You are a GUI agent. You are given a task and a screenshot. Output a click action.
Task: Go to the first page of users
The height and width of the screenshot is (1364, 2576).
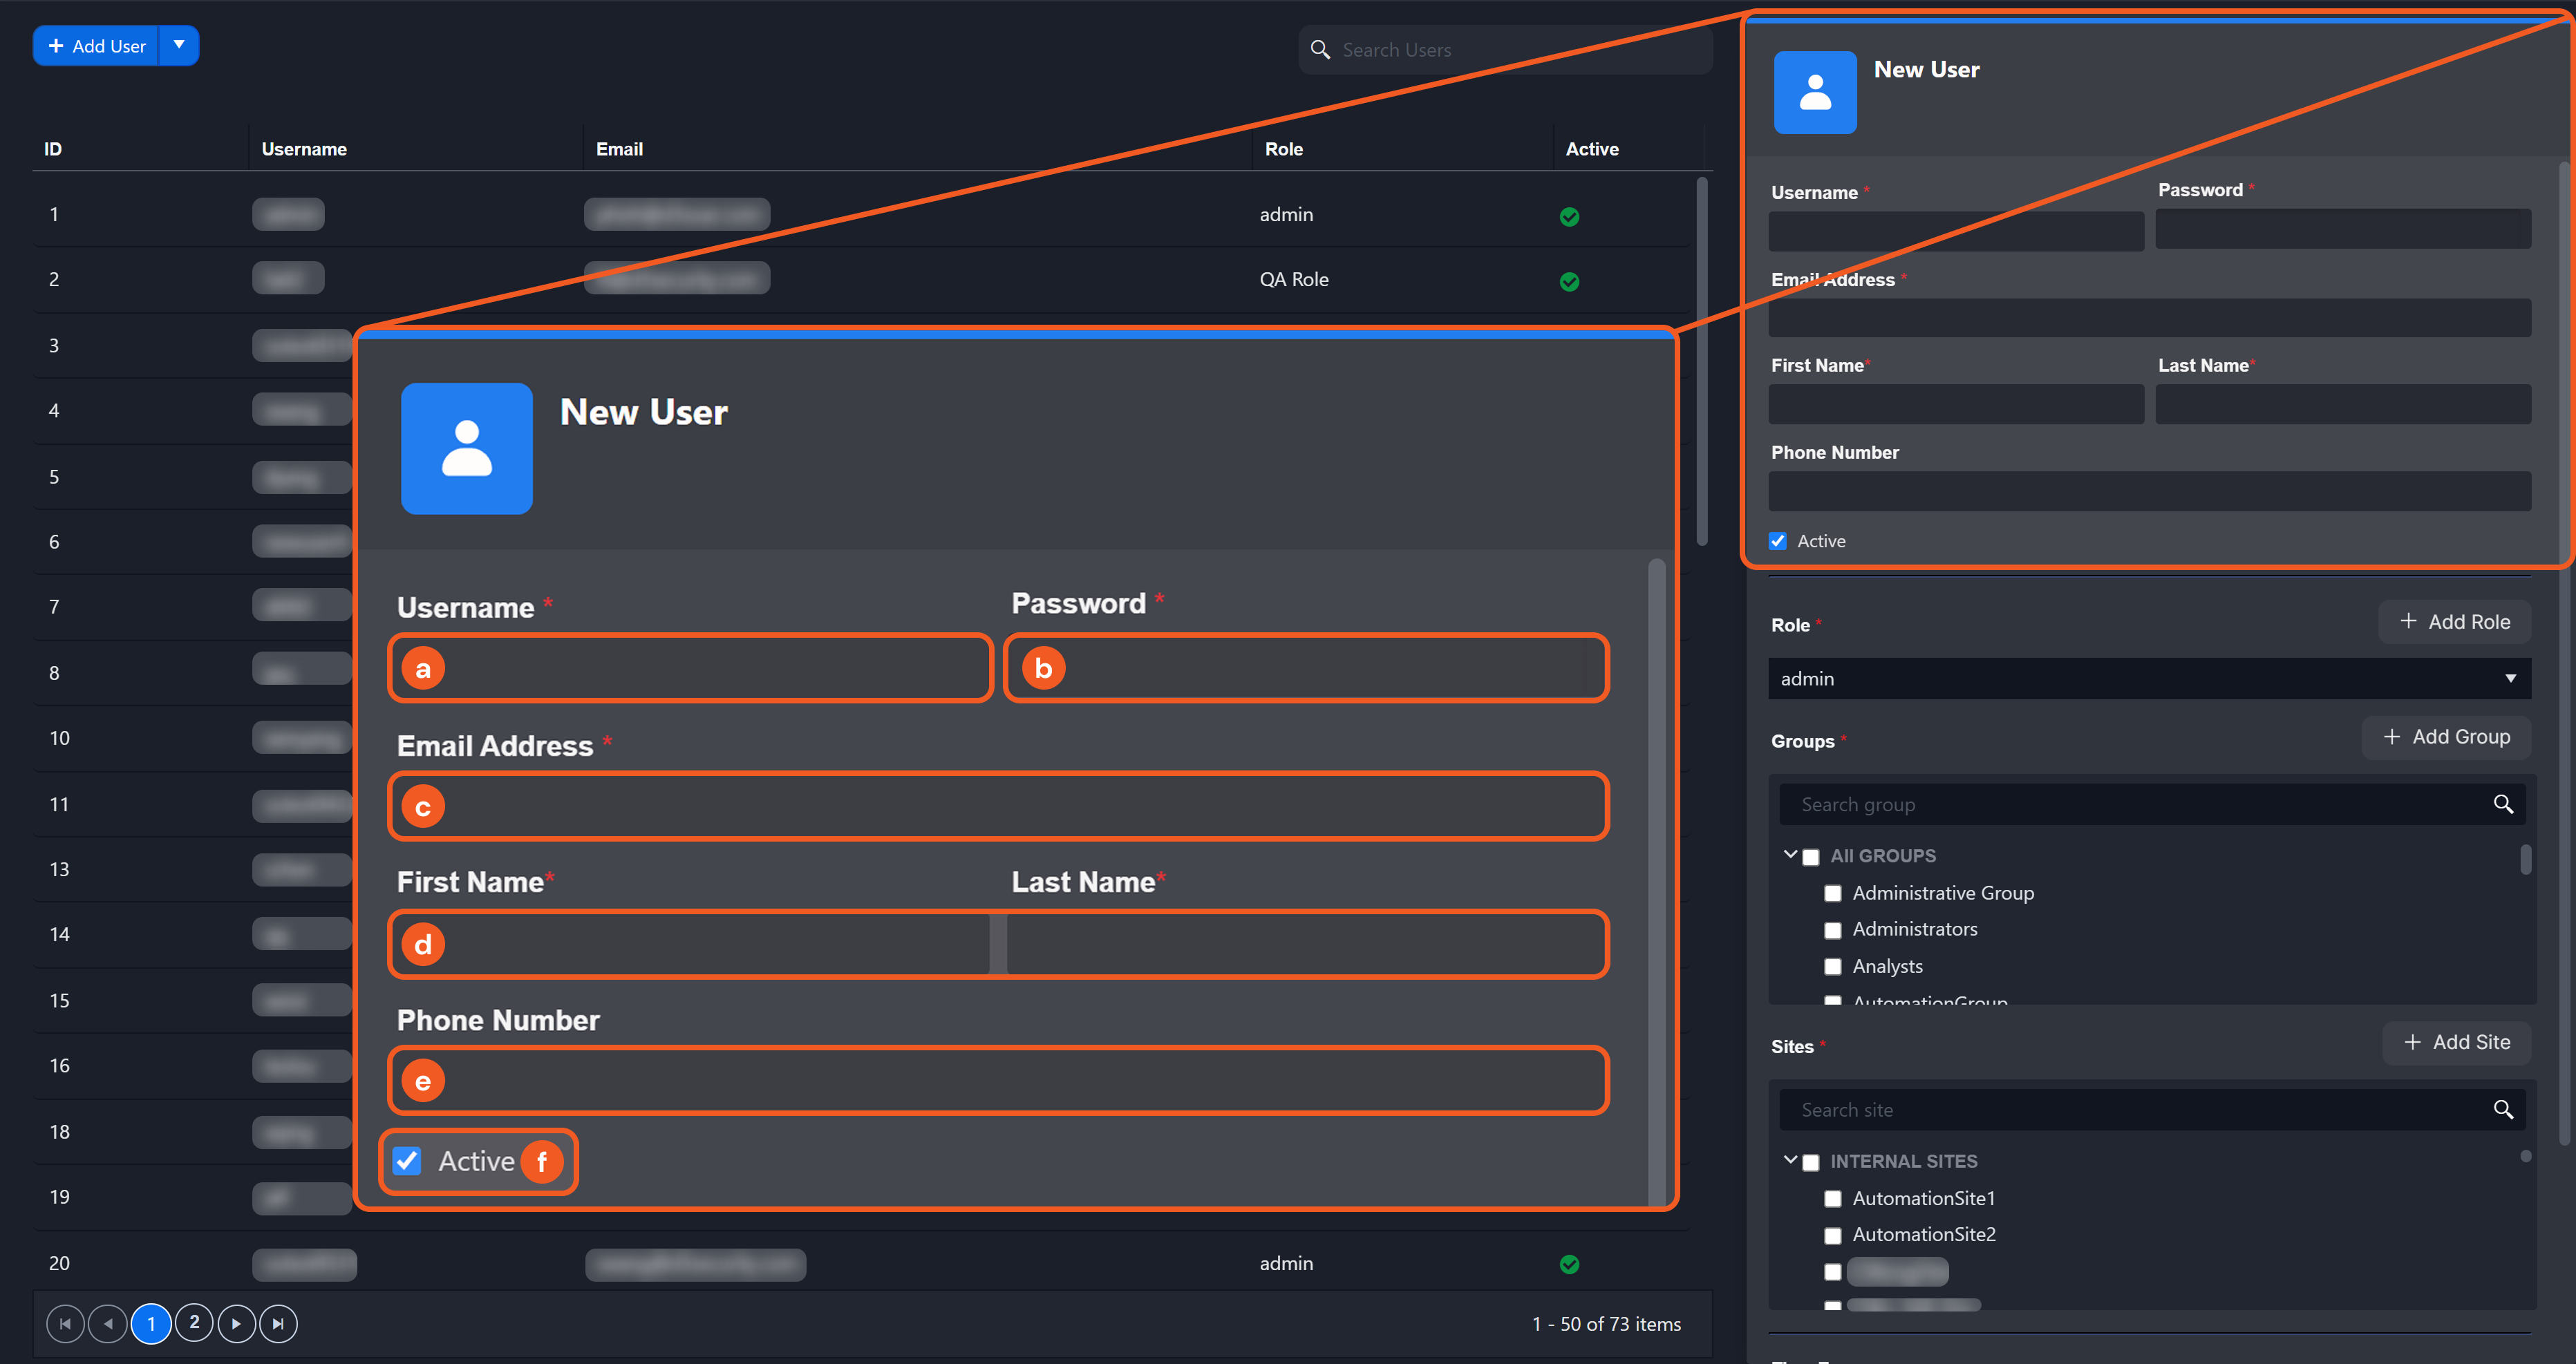pos(65,1323)
